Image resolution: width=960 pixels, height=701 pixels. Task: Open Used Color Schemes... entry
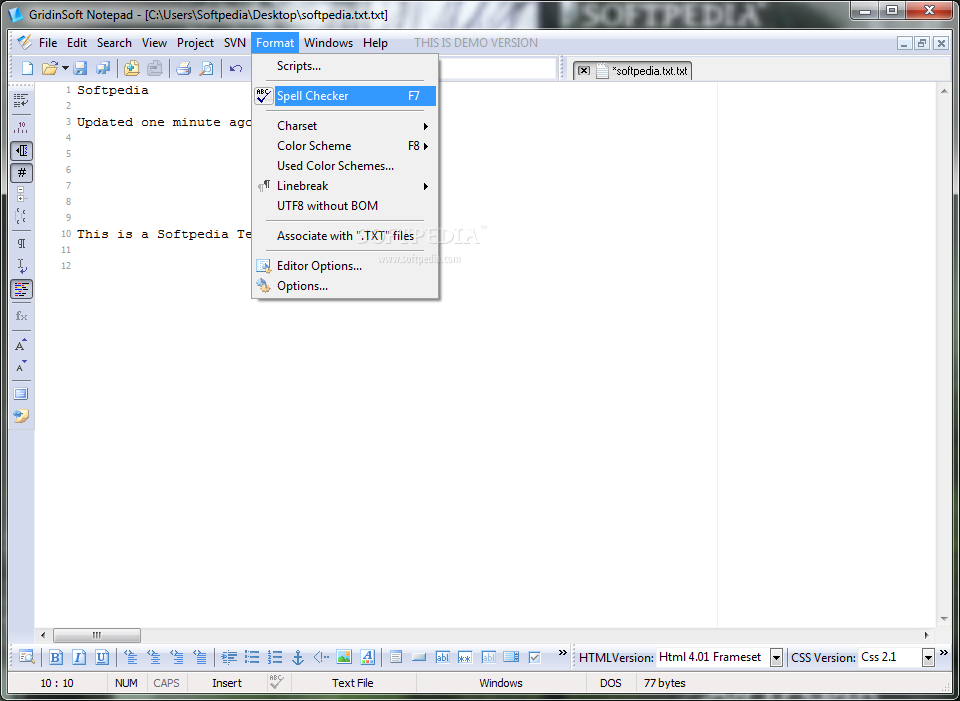(345, 166)
